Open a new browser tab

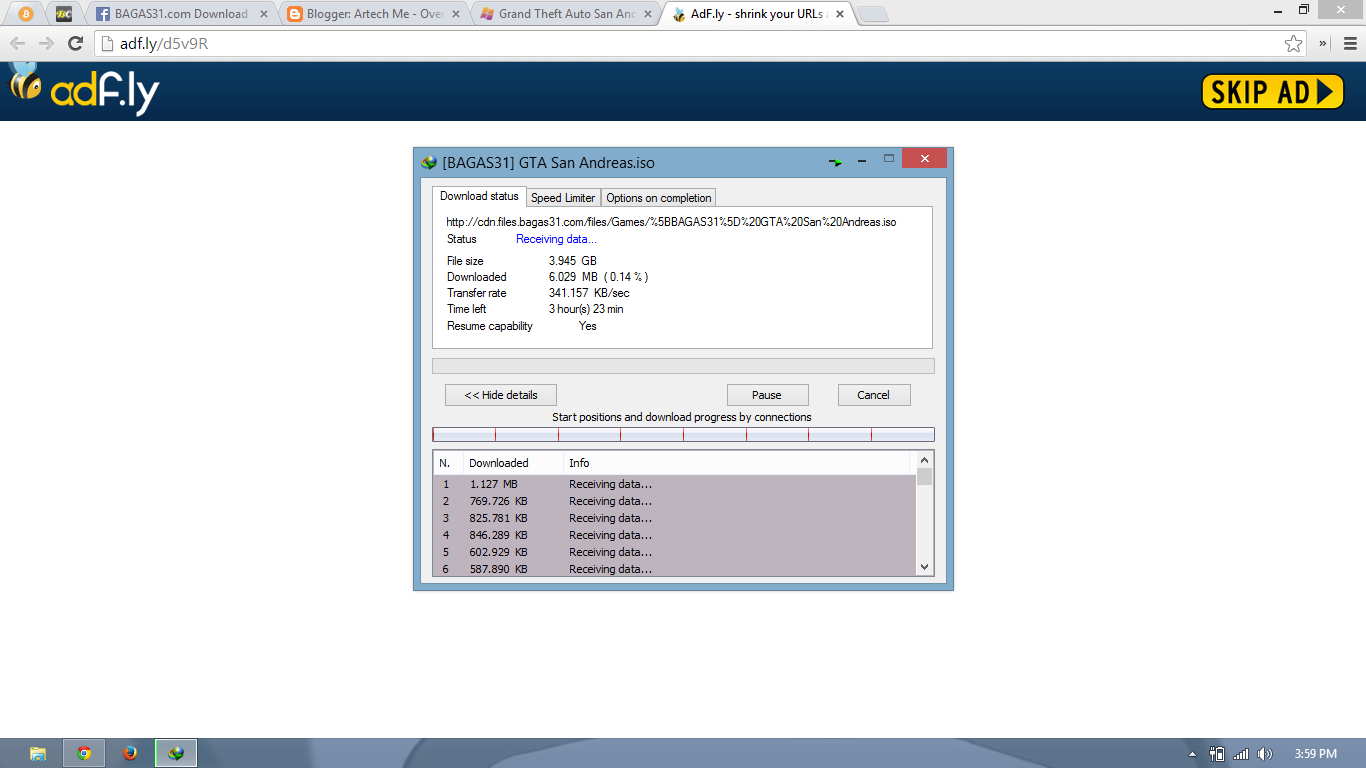pos(873,14)
